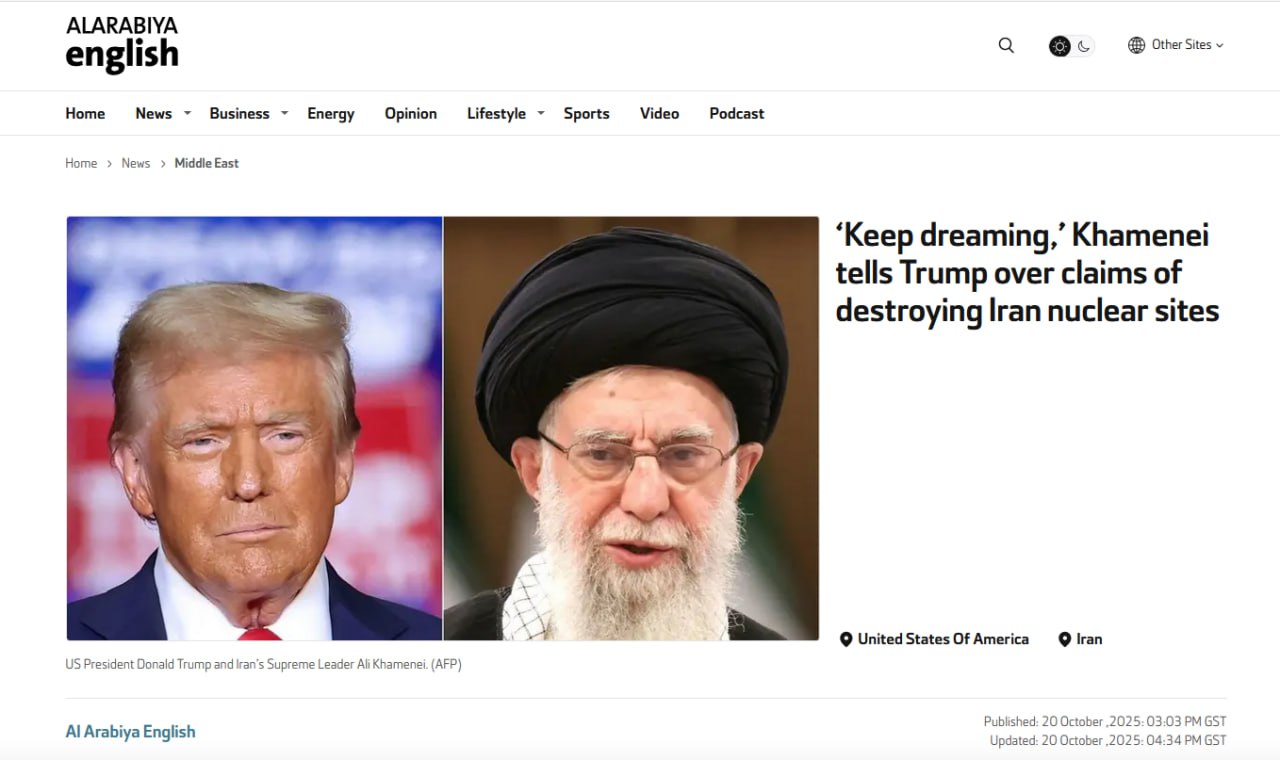Click the Middle East breadcrumb
Image resolution: width=1280 pixels, height=776 pixels.
pos(207,163)
